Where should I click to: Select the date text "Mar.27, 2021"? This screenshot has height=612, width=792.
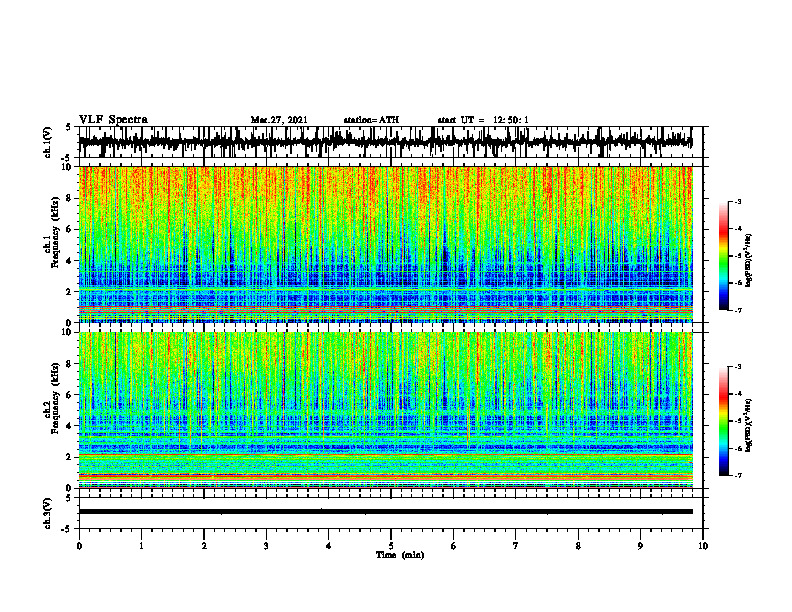[279, 120]
